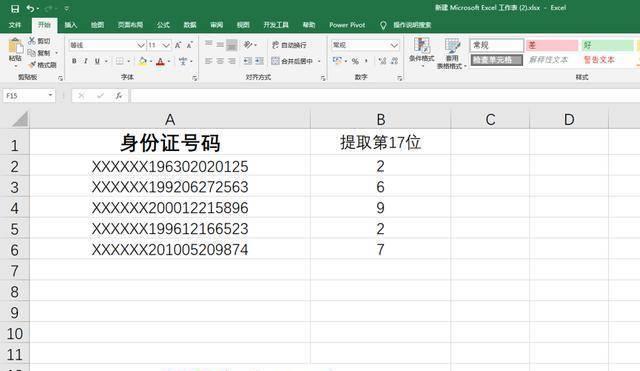The width and height of the screenshot is (640, 371).
Task: Toggle Bold formatting
Action: tap(74, 61)
